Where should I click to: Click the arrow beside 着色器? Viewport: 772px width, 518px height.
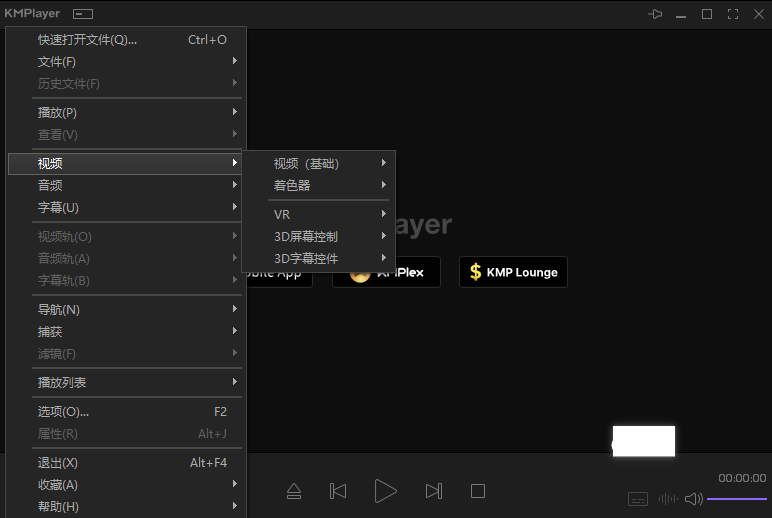tap(384, 185)
